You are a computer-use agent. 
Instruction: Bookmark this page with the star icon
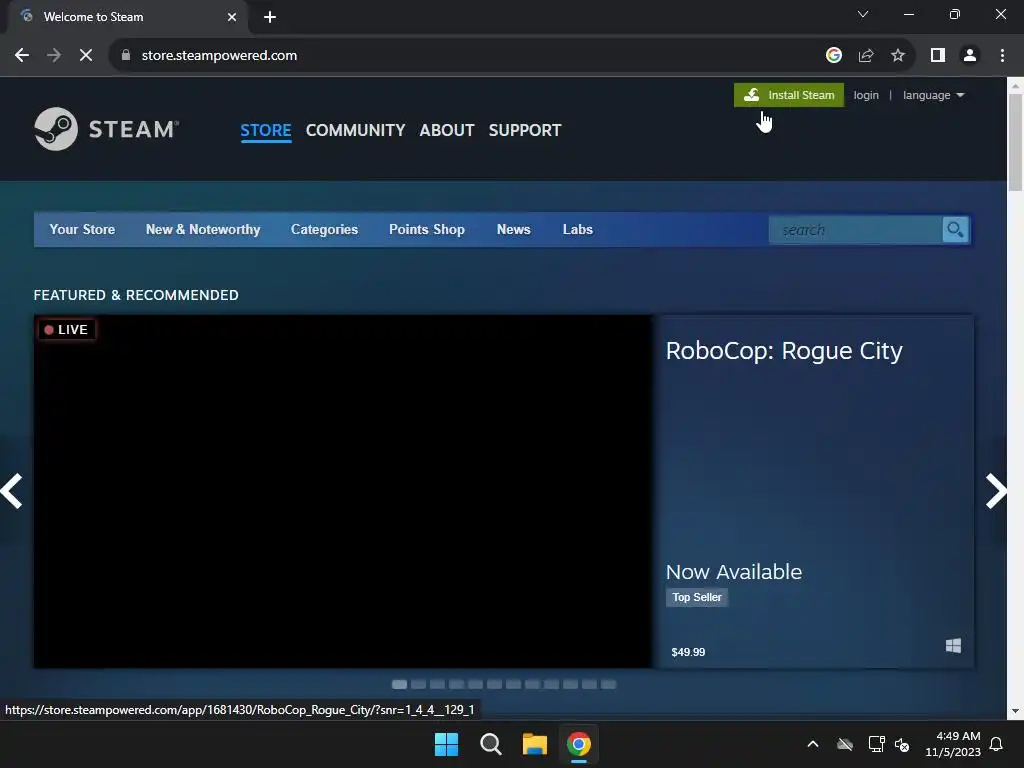(898, 56)
